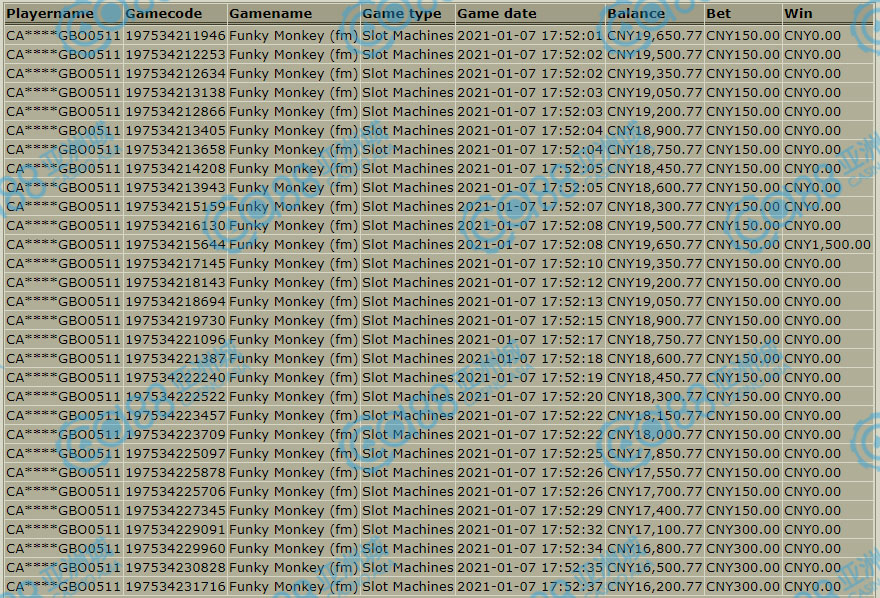Select gamecode 197534216130
Viewport: 880px width, 598px height.
(x=175, y=226)
